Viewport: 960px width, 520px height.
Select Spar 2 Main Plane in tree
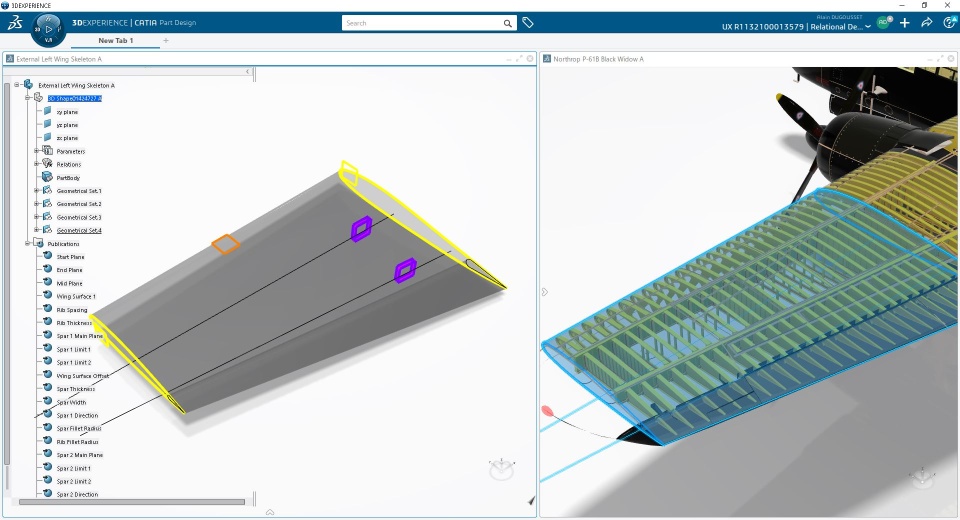pyautogui.click(x=80, y=455)
